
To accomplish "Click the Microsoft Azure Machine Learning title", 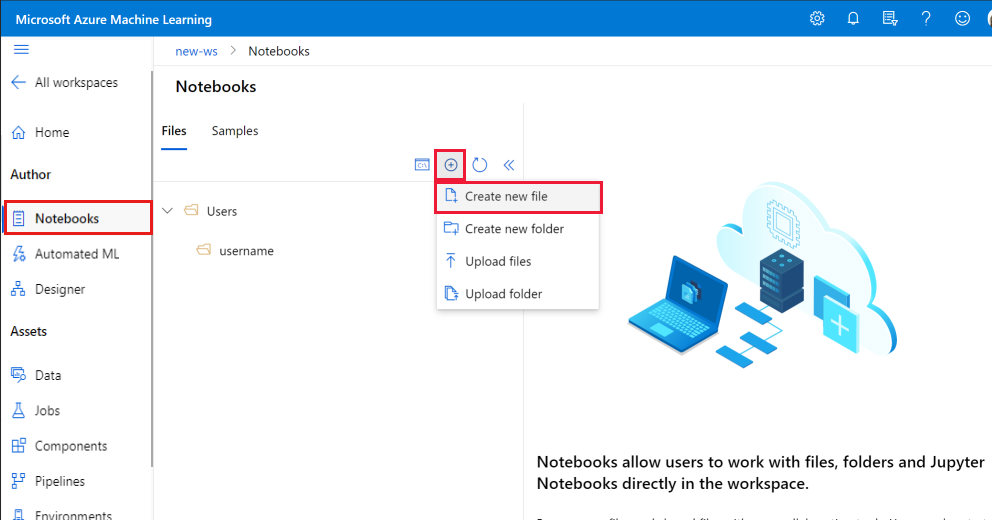I will coord(114,20).
